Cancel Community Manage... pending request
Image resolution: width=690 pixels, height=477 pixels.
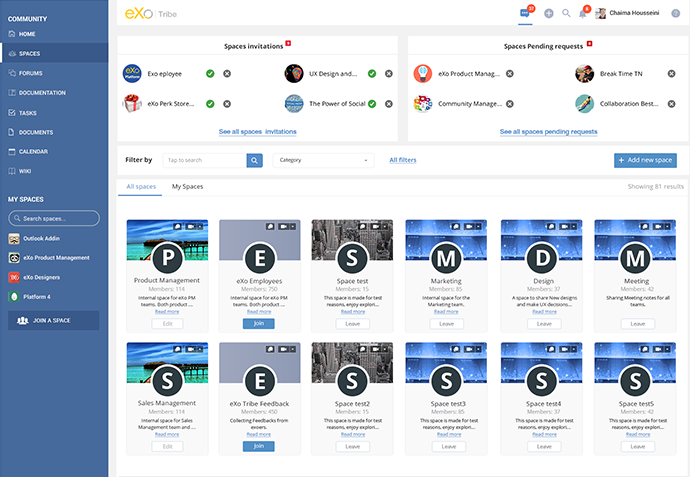pos(510,104)
